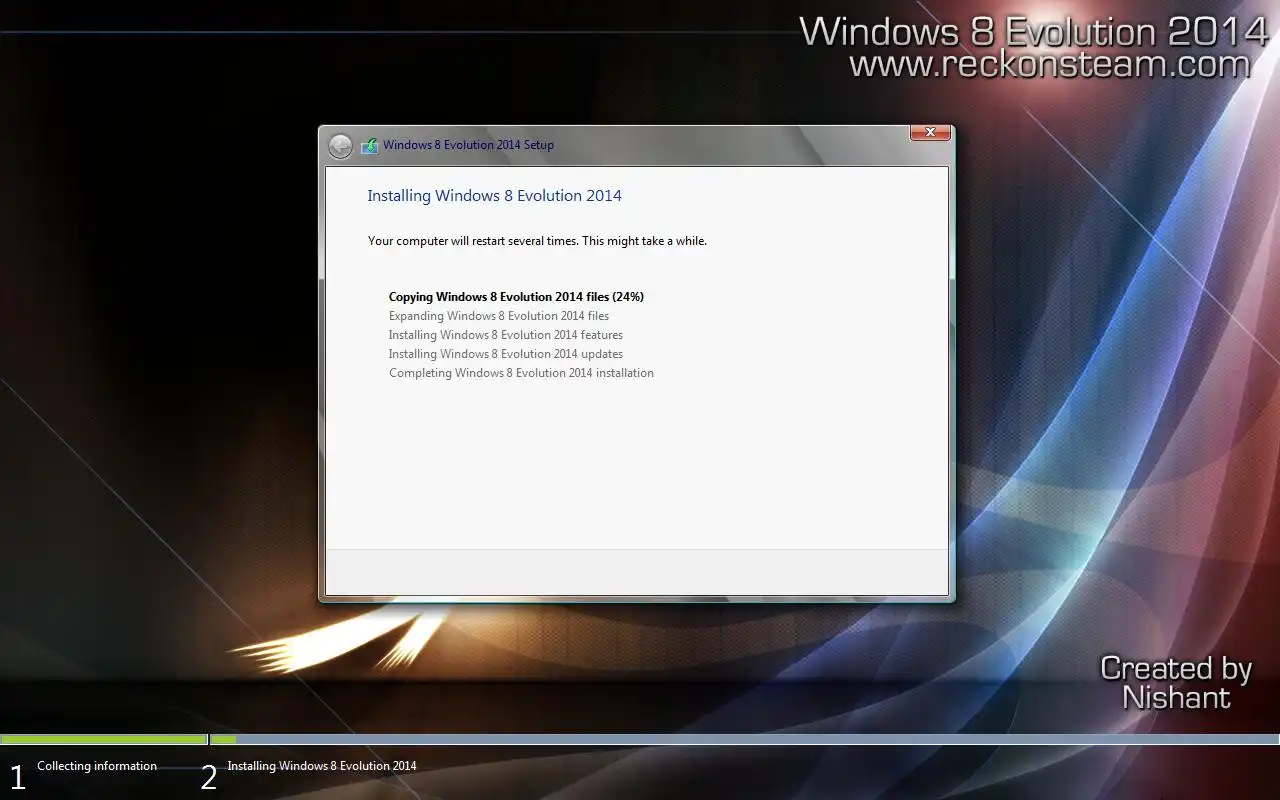Image resolution: width=1280 pixels, height=800 pixels.
Task: Select 'Installing Windows 8 Evolution 2014 features' step
Action: coord(506,335)
